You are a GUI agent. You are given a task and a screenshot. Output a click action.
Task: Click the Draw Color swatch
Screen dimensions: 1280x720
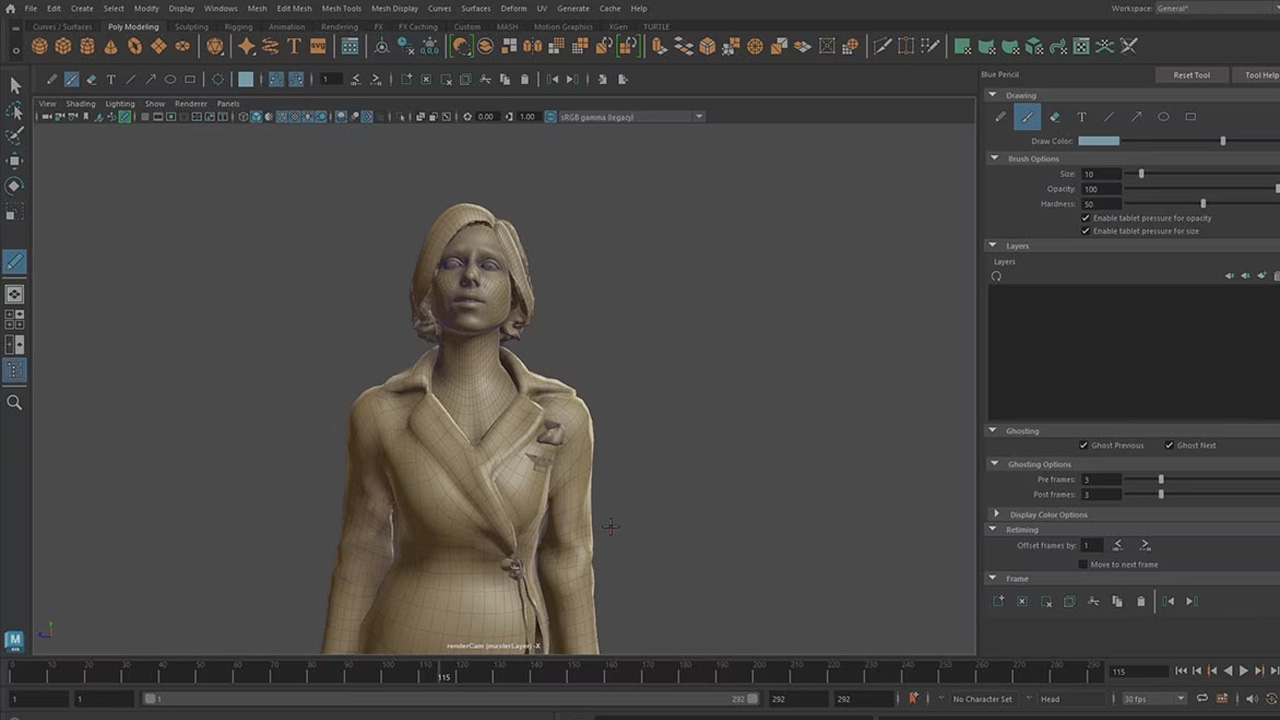(x=1098, y=140)
